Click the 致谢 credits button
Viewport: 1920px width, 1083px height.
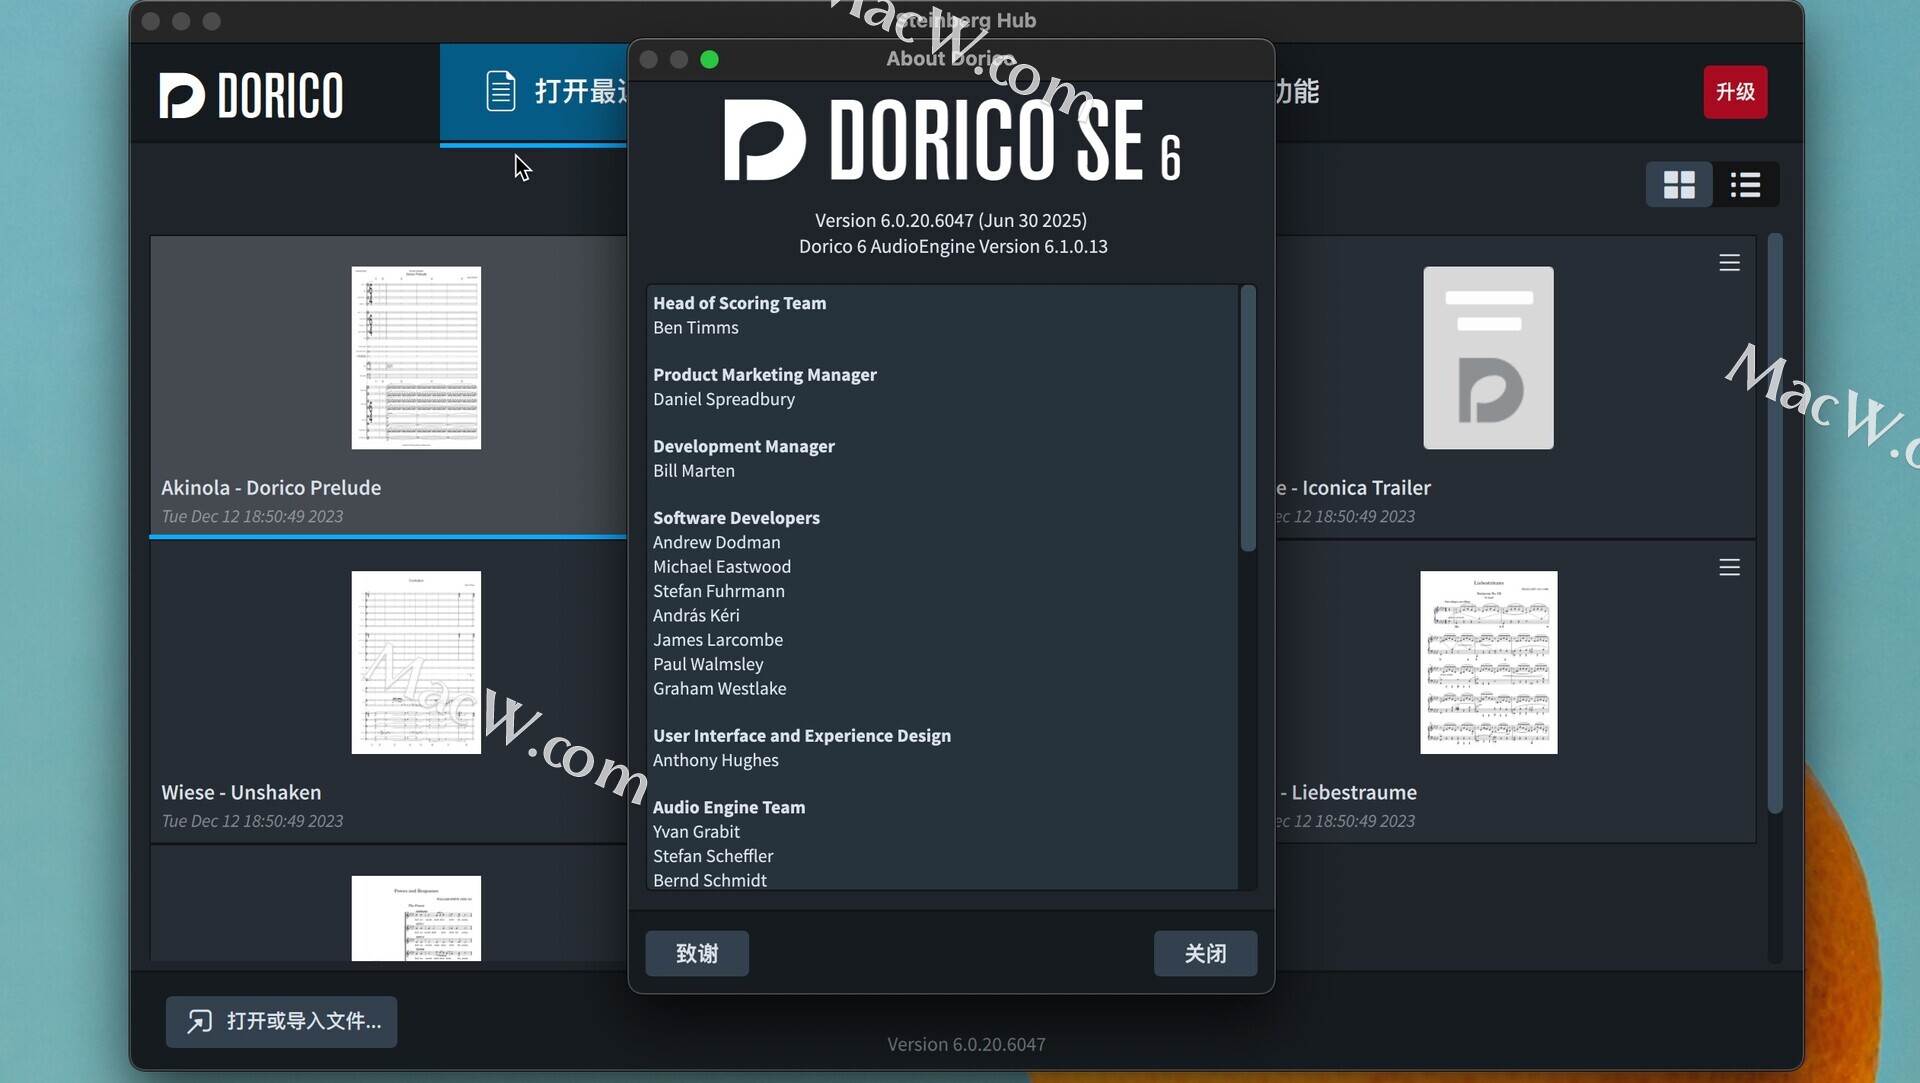point(697,953)
